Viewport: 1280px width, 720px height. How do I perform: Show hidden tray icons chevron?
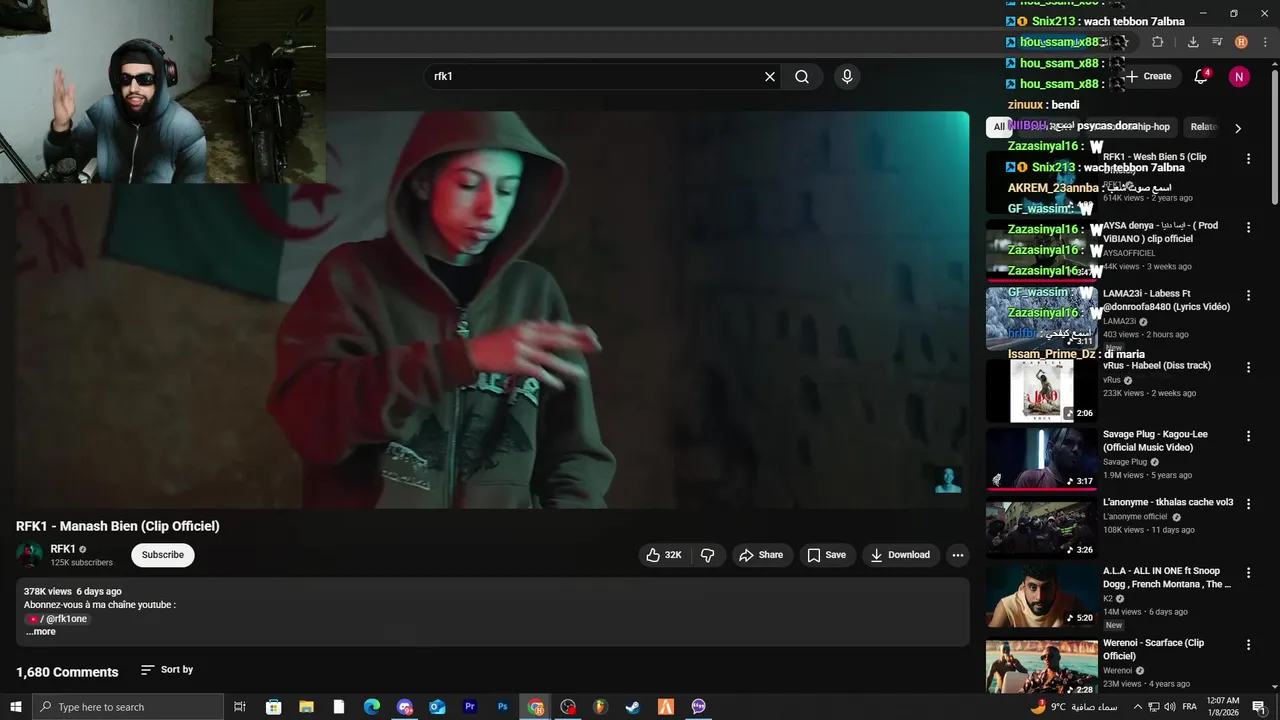pos(1137,707)
